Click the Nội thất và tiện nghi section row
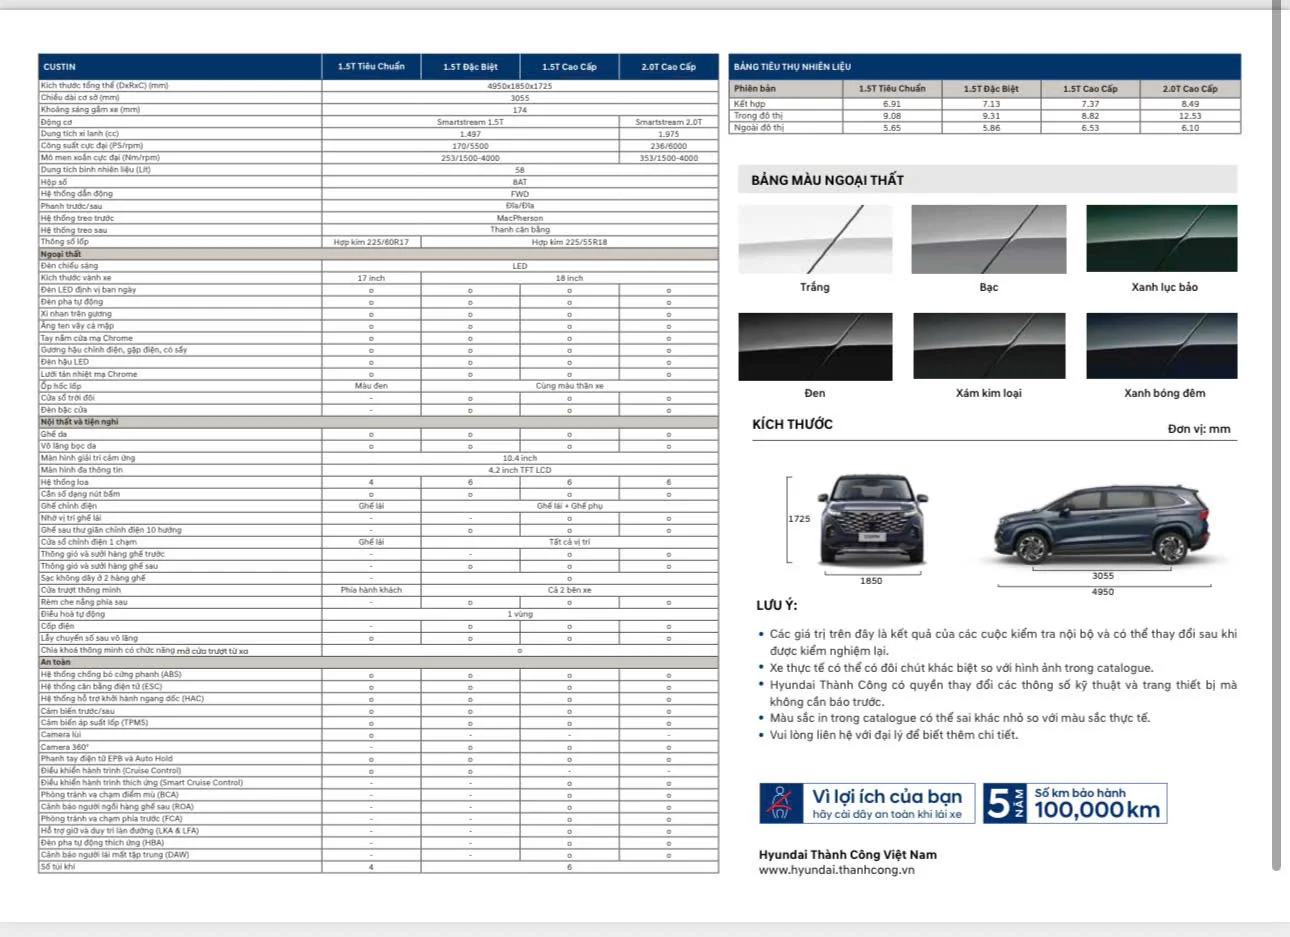 [378, 422]
